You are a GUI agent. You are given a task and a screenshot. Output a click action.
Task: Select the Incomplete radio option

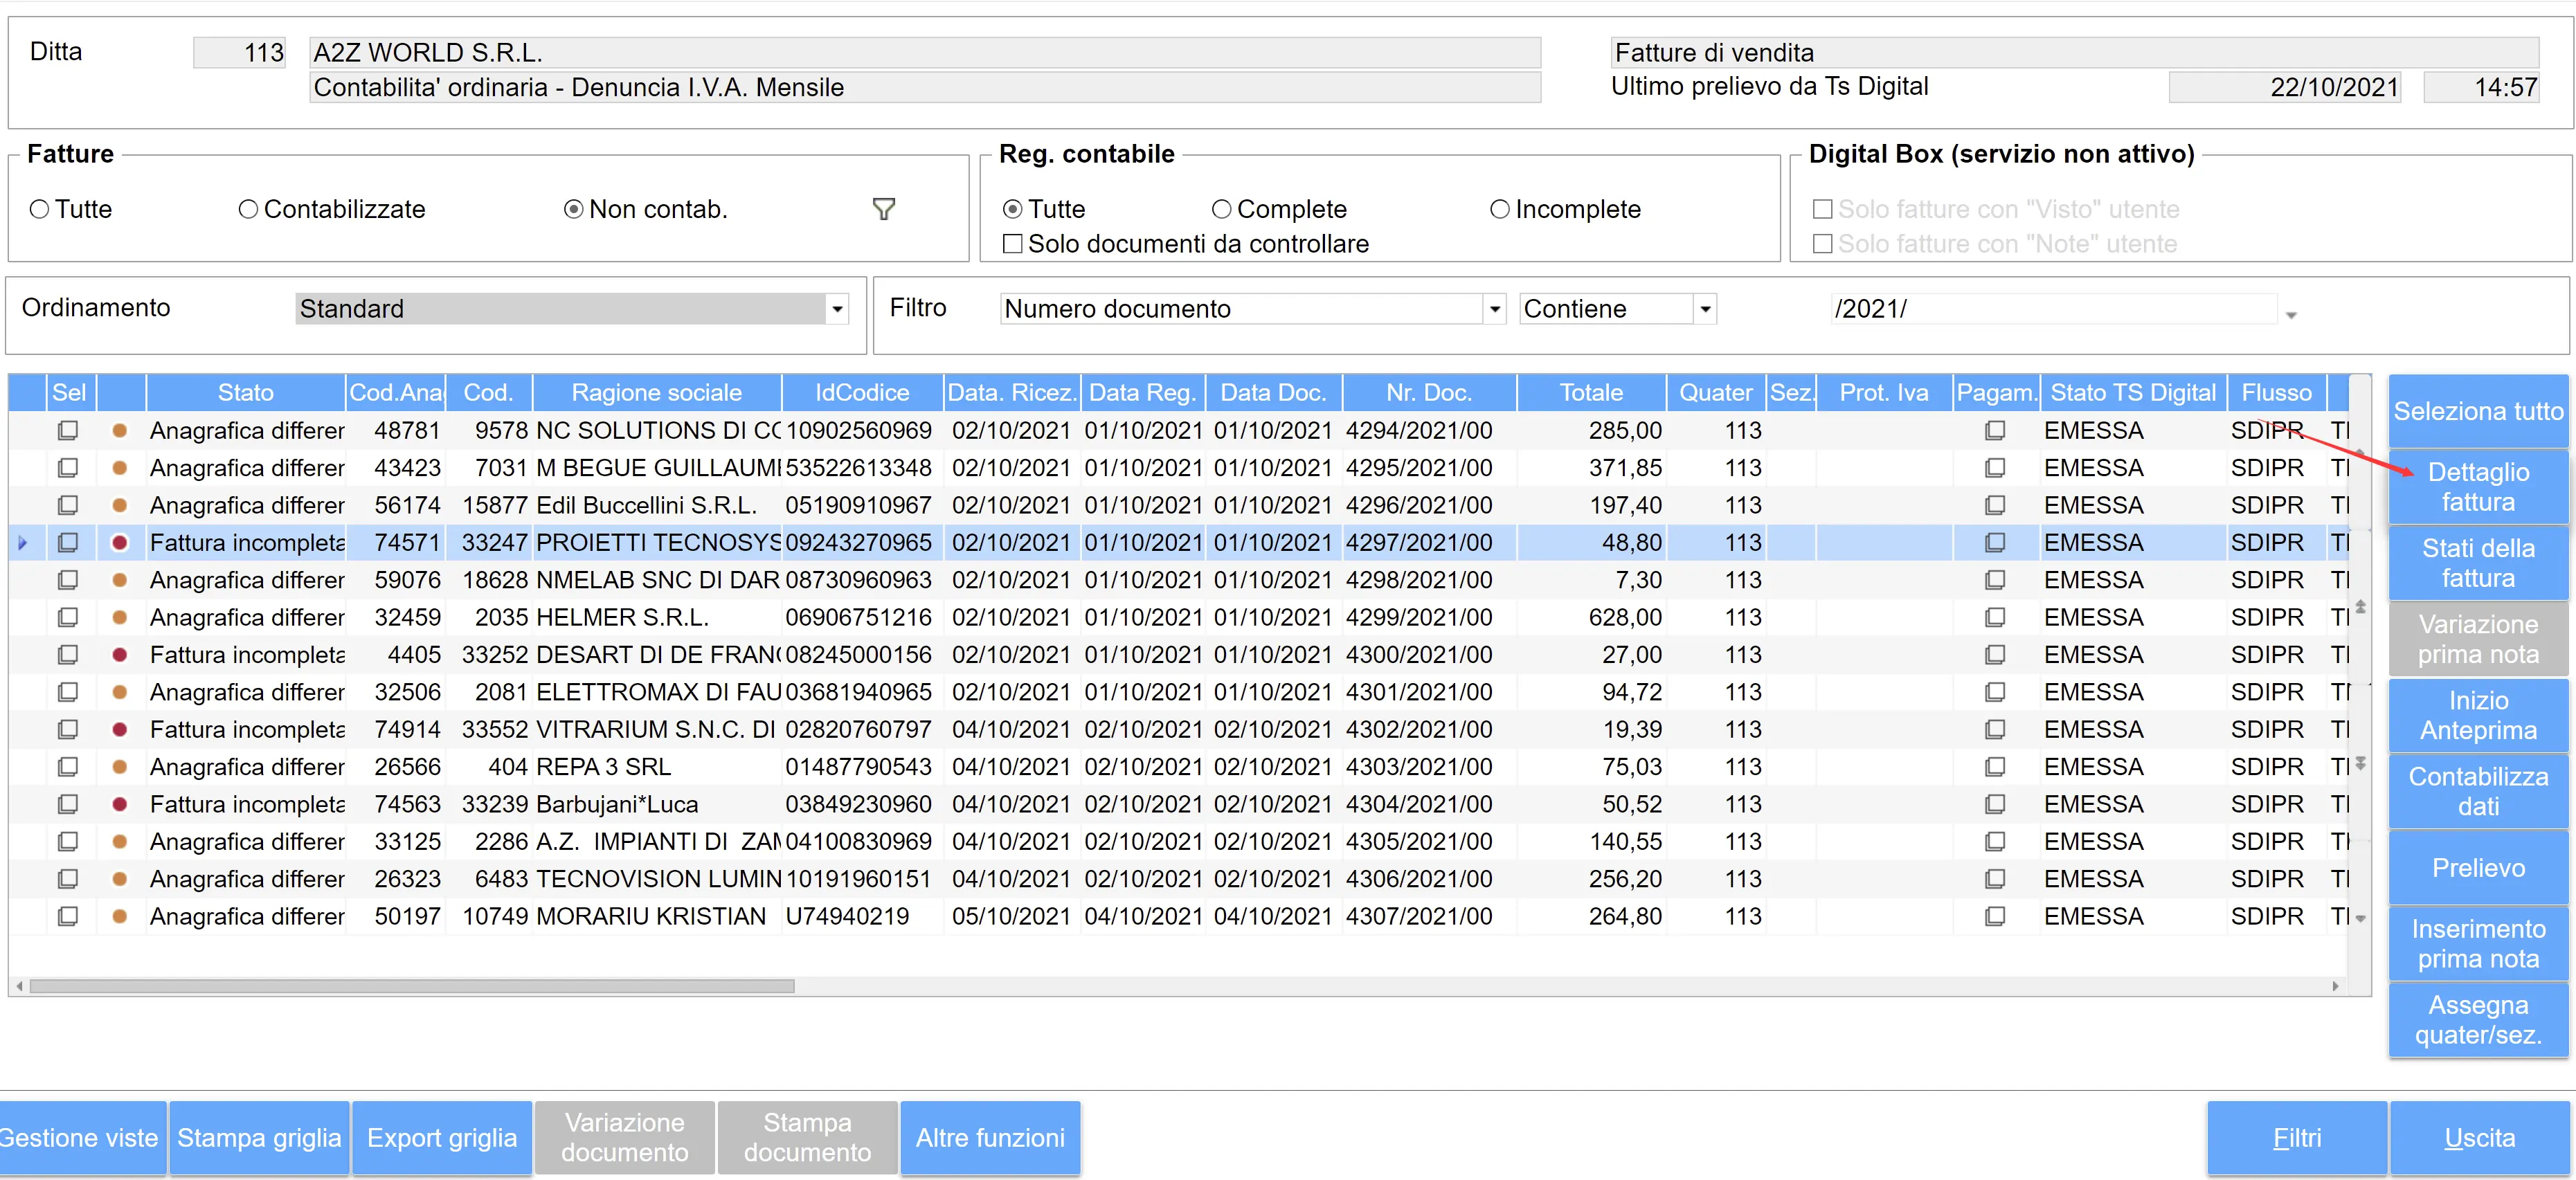pos(1499,209)
